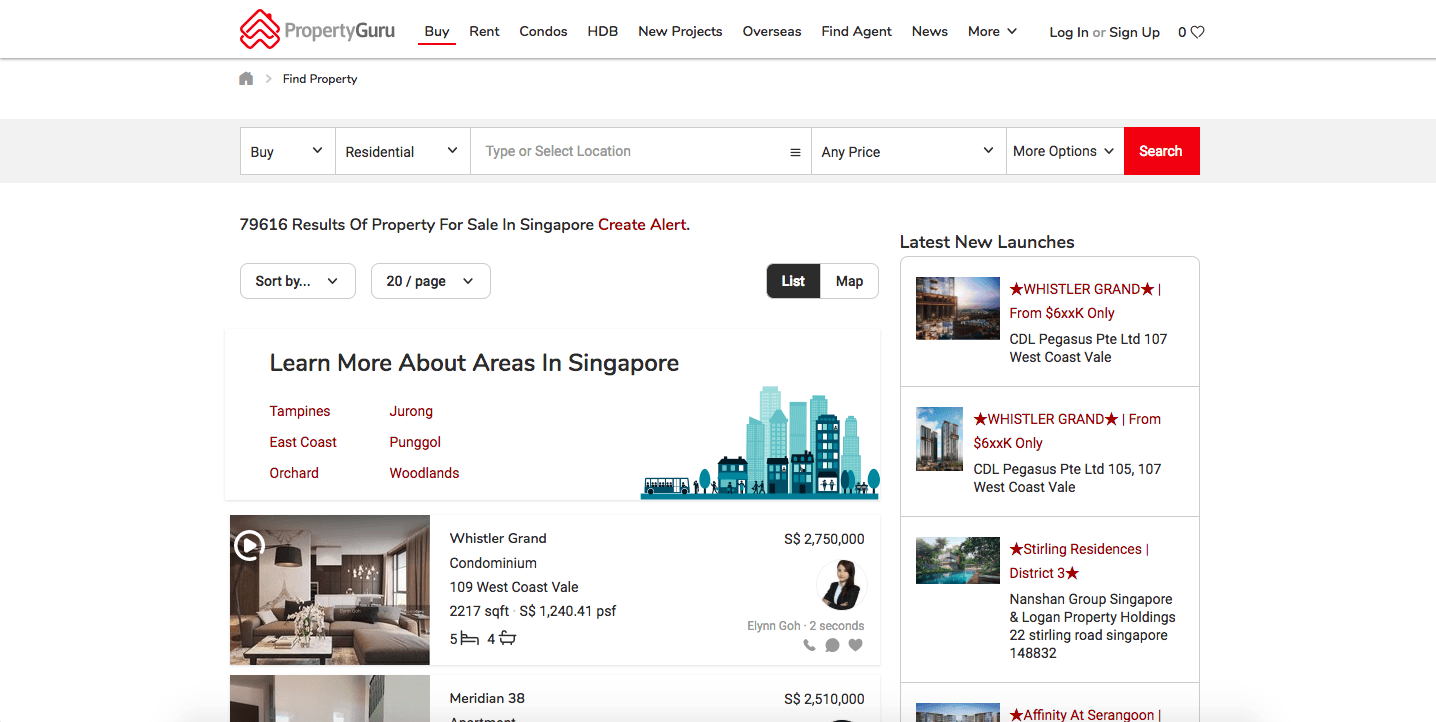The image size is (1436, 722).
Task: Click the home breadcrumb icon
Action: pos(246,79)
